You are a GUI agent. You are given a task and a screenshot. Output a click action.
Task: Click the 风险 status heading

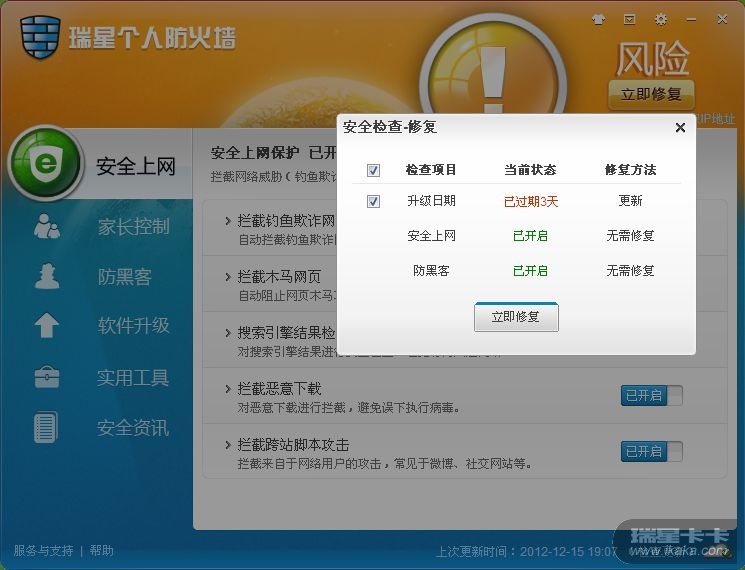click(x=652, y=58)
